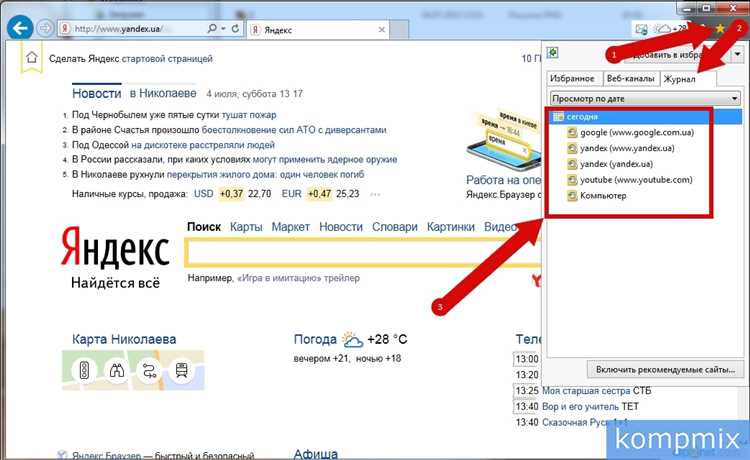Open the Карта Николаева link
This screenshot has width=750, height=460.
coord(124,340)
